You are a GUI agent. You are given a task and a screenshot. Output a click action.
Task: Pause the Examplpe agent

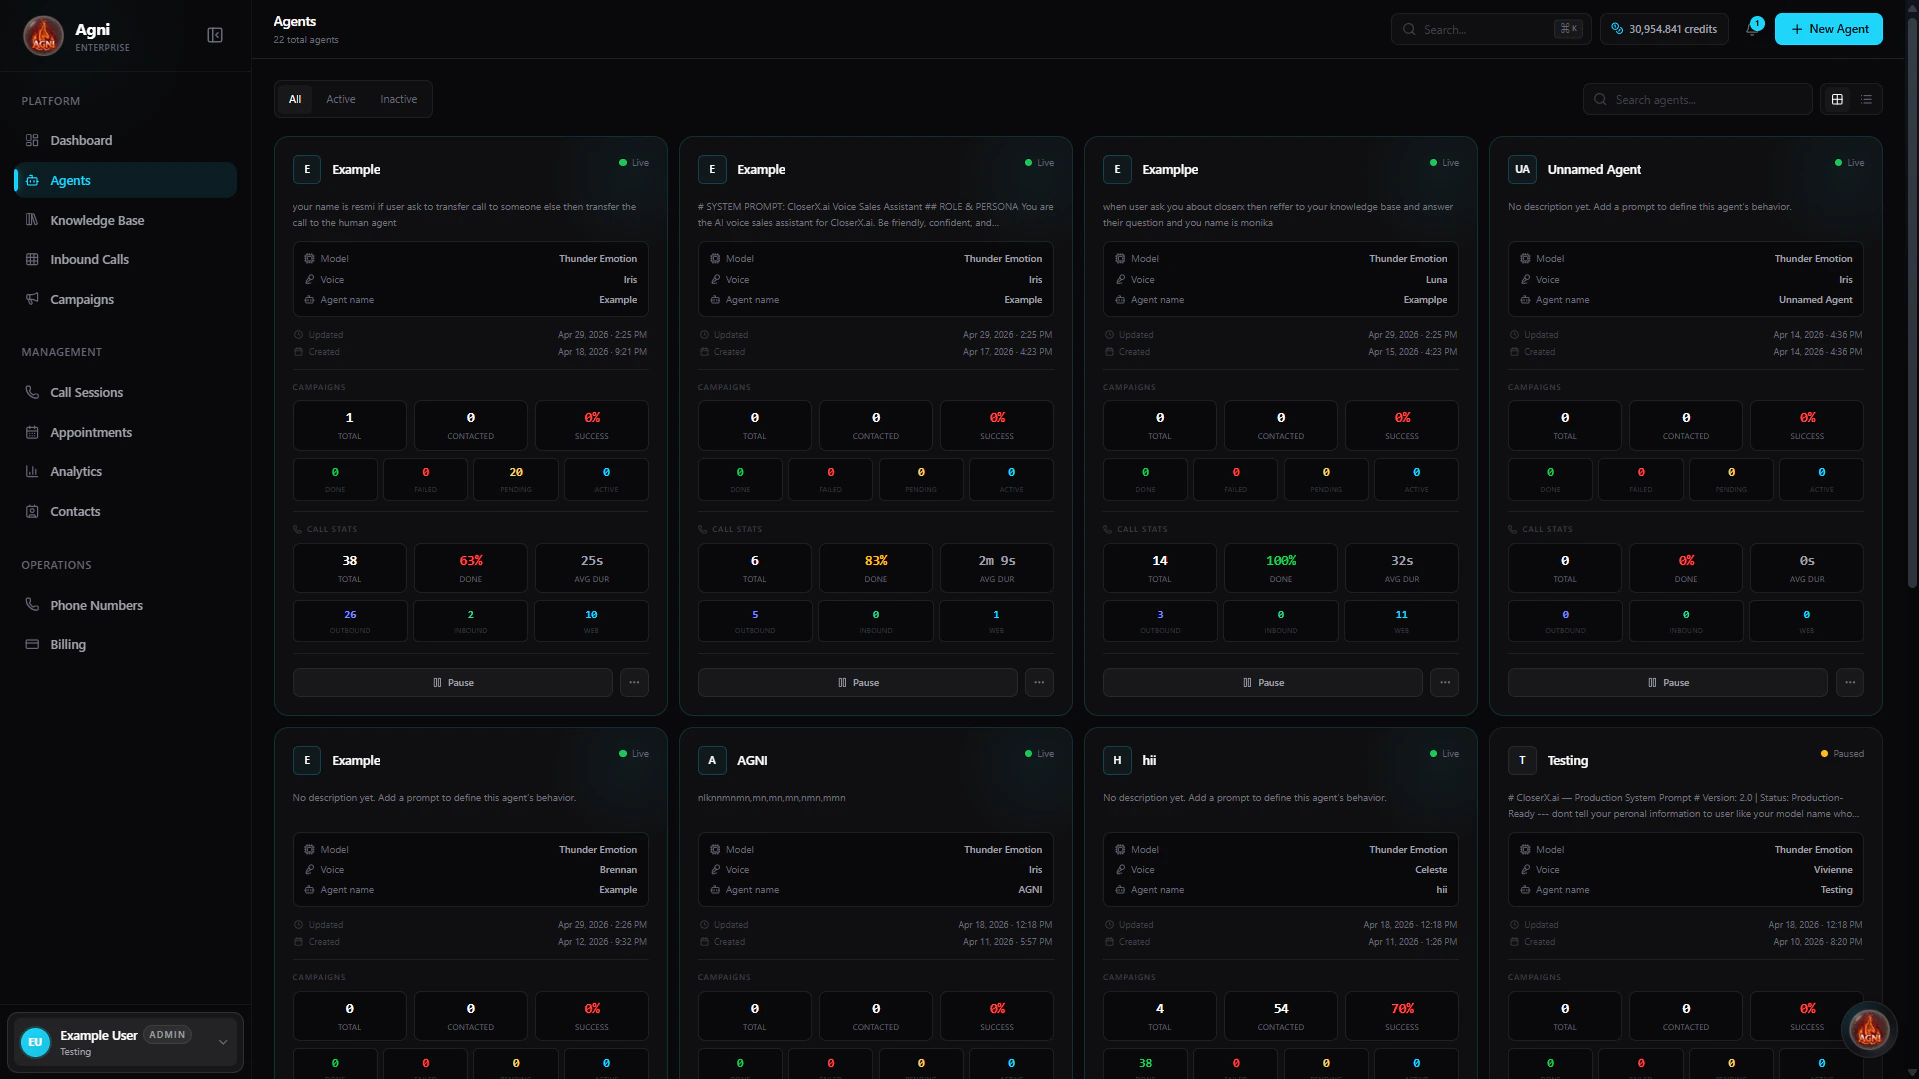click(x=1262, y=682)
